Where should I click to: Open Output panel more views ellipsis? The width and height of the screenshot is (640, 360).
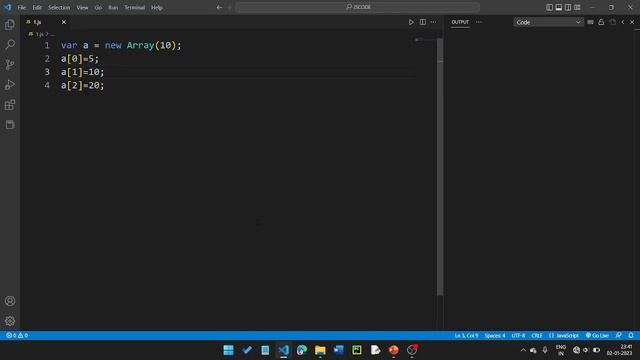(x=479, y=22)
